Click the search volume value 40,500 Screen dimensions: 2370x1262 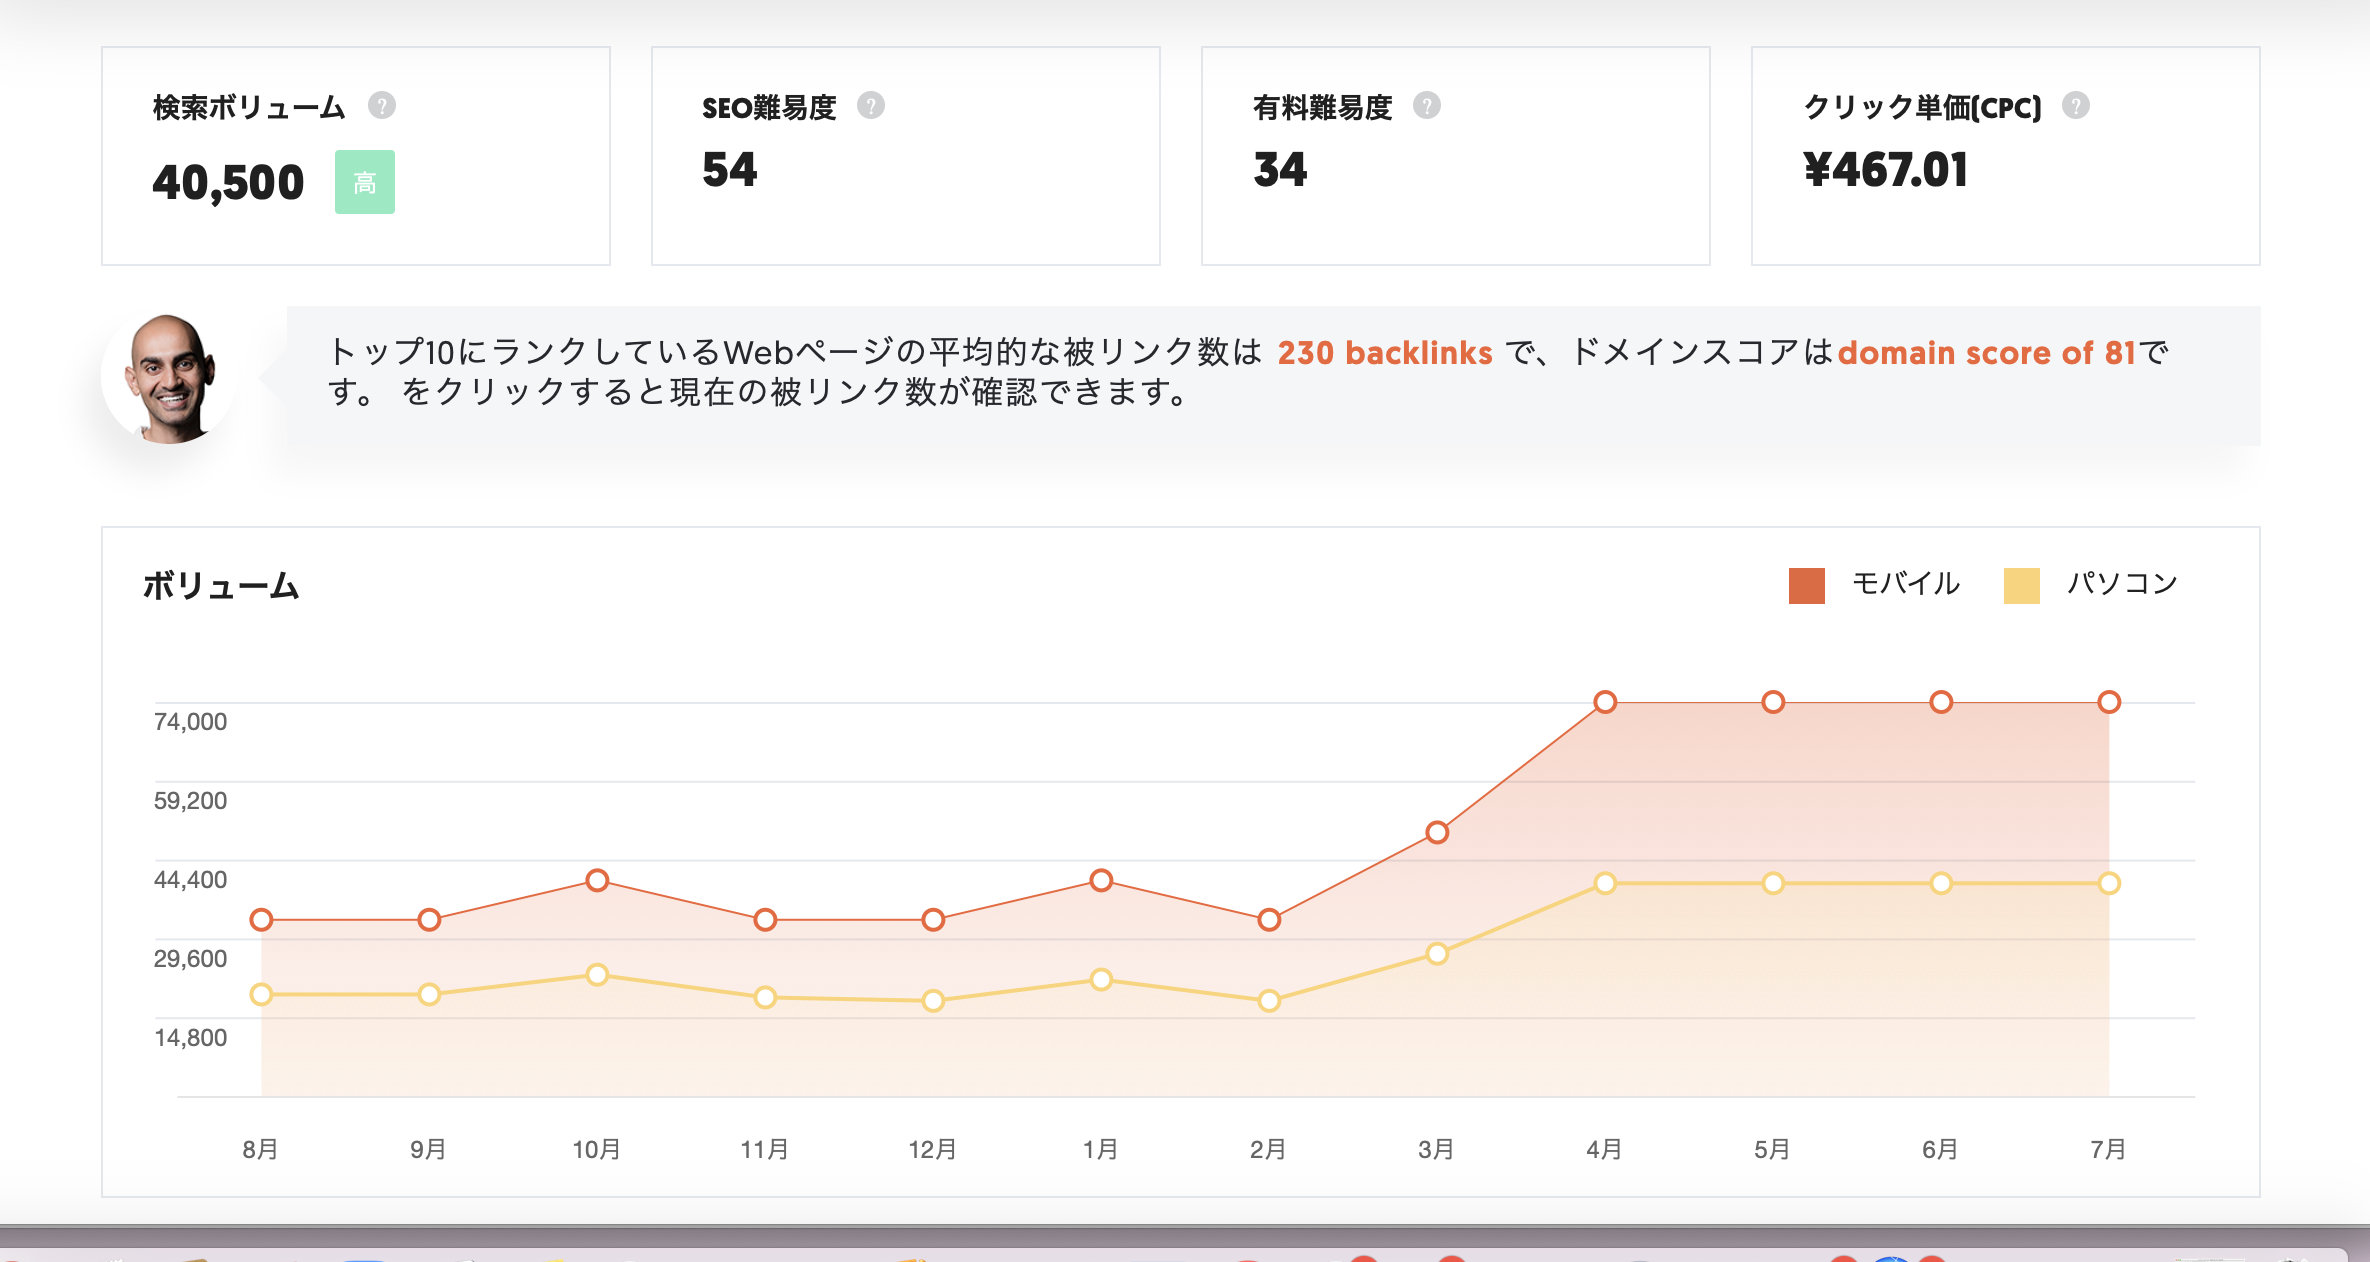[x=228, y=183]
